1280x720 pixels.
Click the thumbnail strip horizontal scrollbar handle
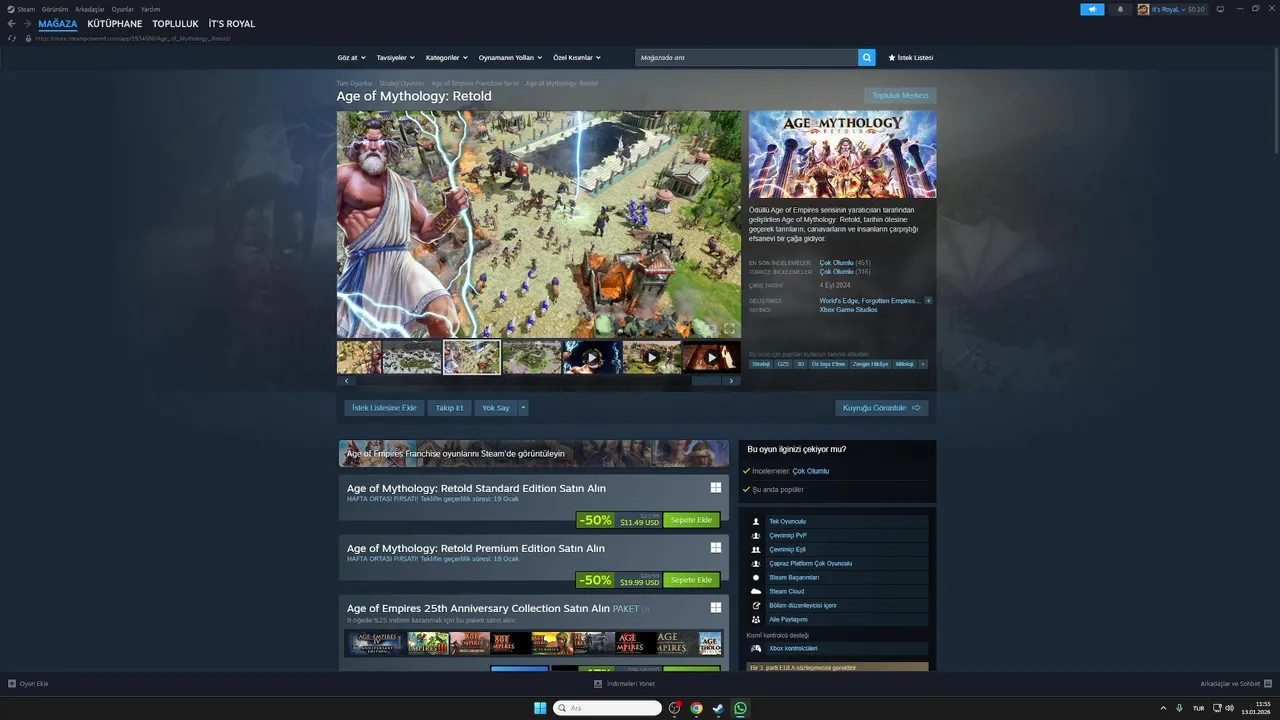click(706, 381)
